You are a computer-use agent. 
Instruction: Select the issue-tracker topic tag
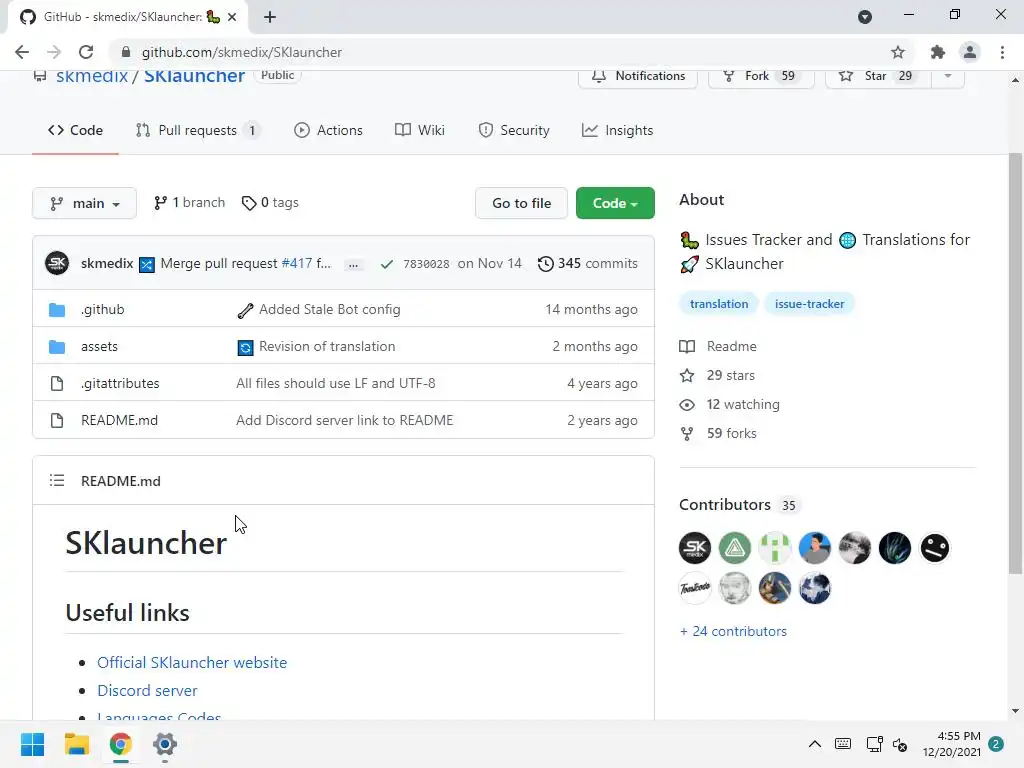point(809,304)
